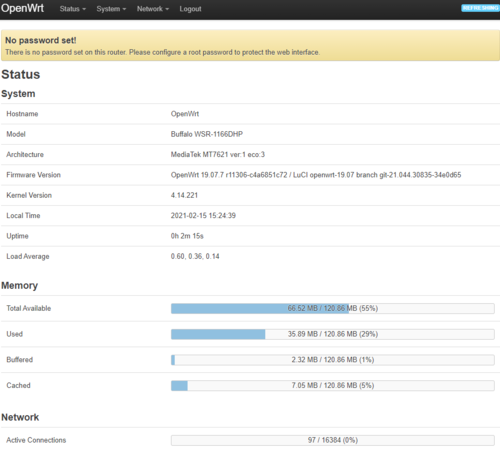Click the Used memory progress bar
This screenshot has width=500, height=457.
(x=333, y=334)
